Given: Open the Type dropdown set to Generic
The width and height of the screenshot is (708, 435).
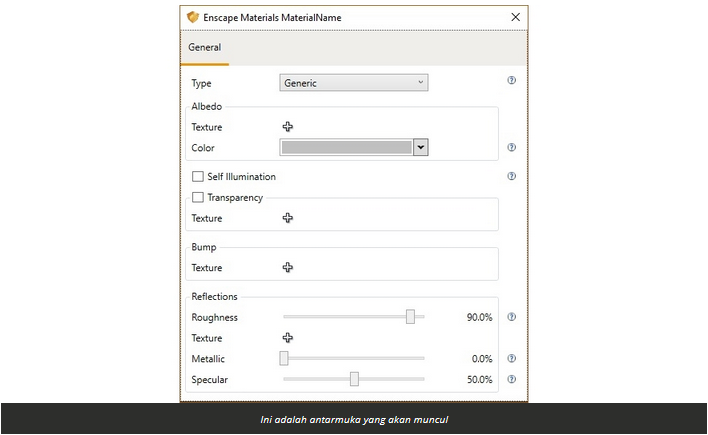Looking at the screenshot, I should 354,83.
